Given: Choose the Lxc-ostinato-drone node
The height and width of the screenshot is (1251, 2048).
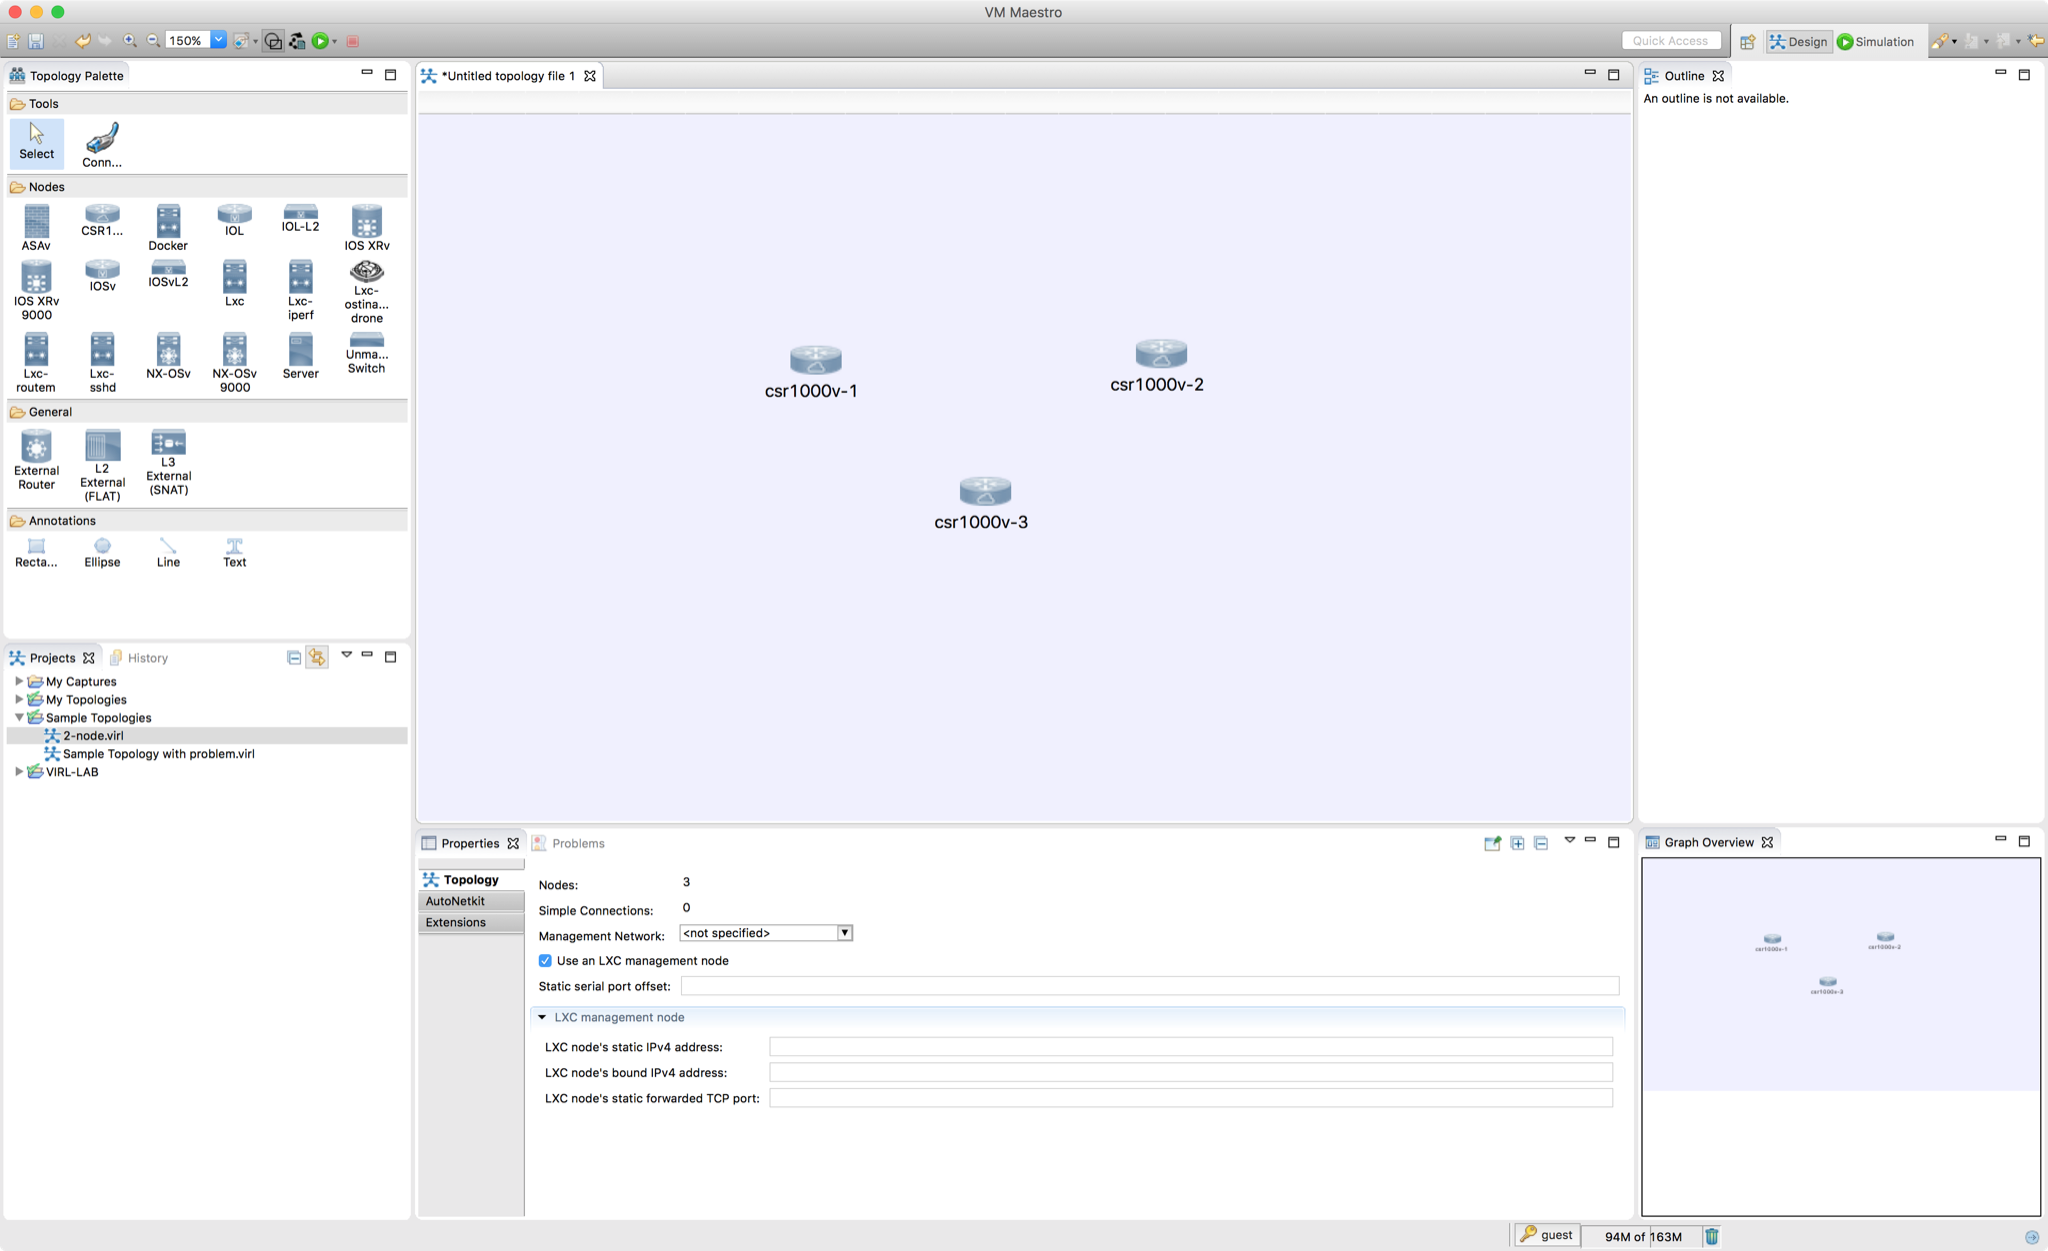Looking at the screenshot, I should [x=367, y=292].
